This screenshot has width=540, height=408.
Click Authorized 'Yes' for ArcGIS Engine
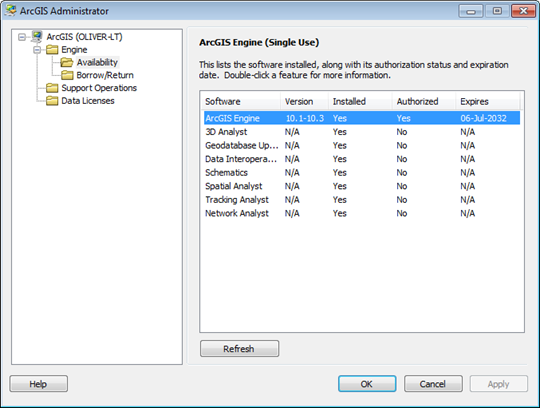point(403,118)
